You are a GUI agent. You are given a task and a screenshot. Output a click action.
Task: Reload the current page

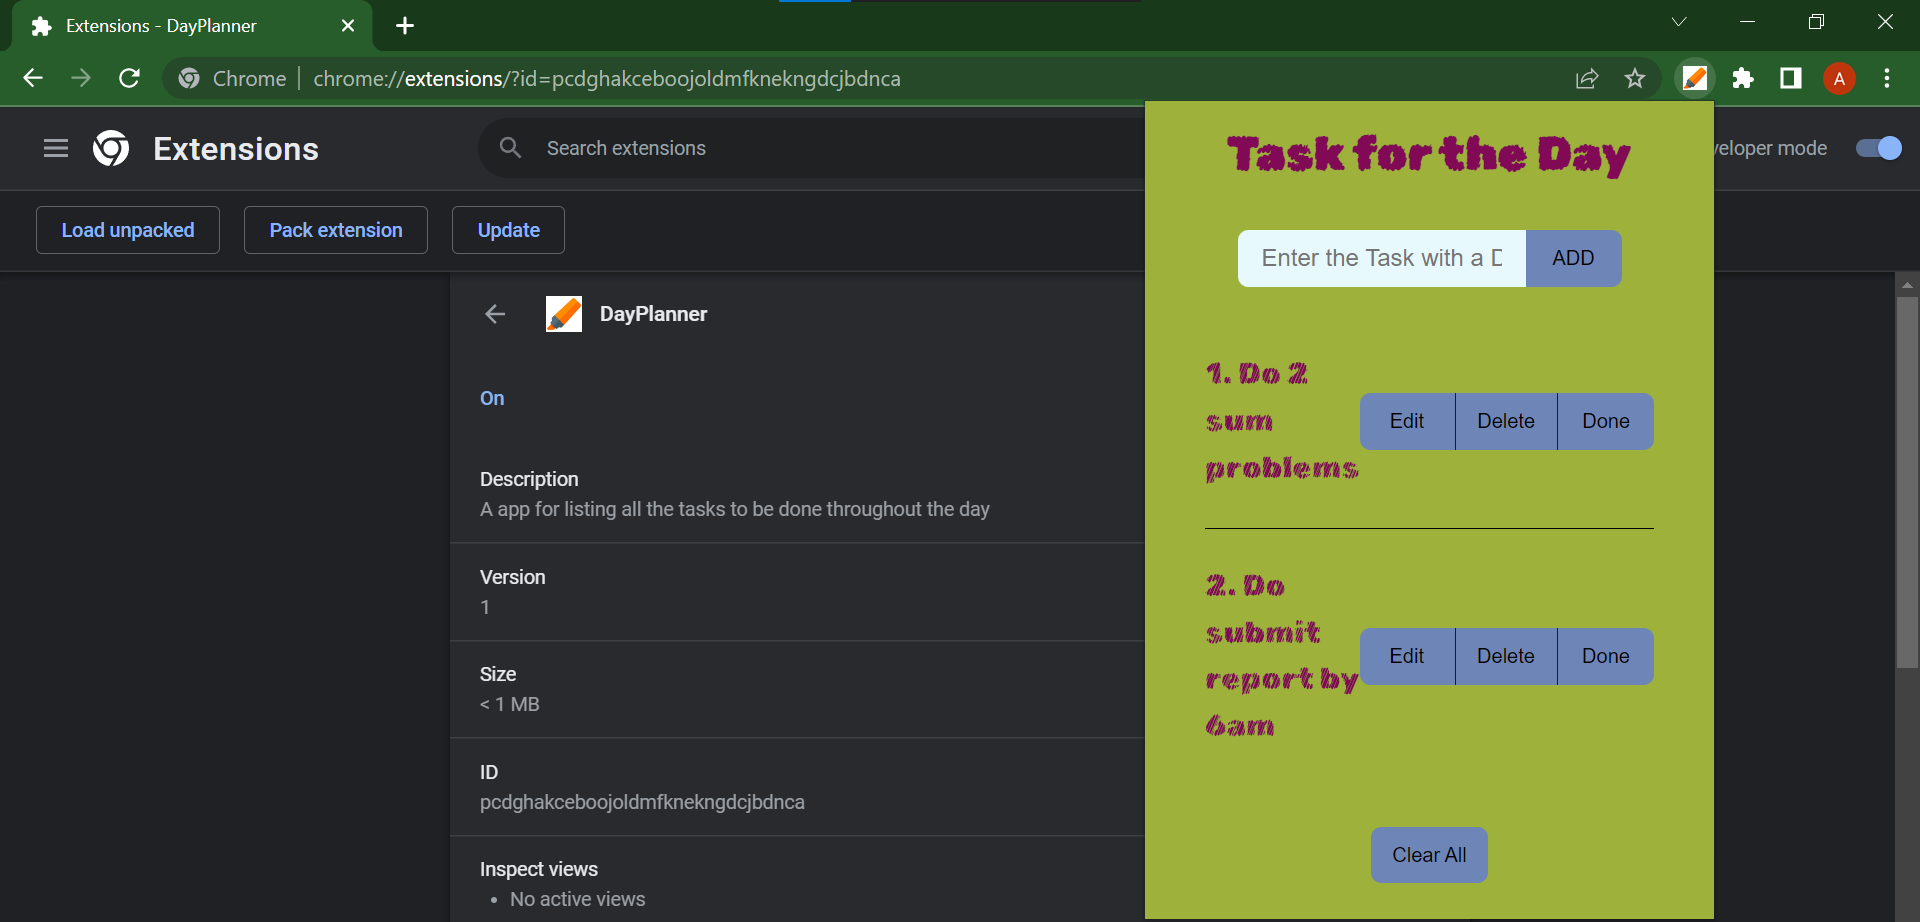129,79
